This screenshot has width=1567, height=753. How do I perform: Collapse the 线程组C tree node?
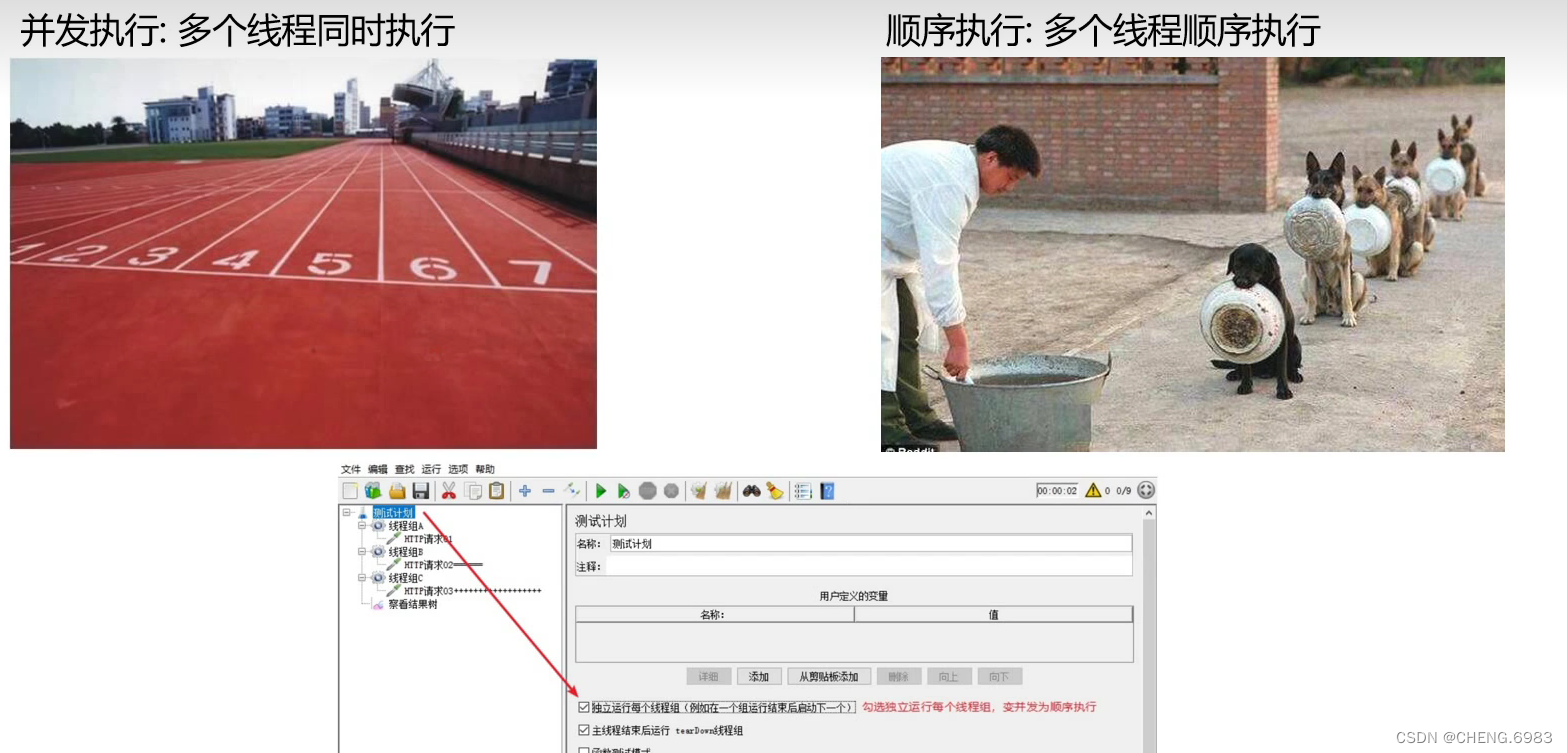click(362, 578)
